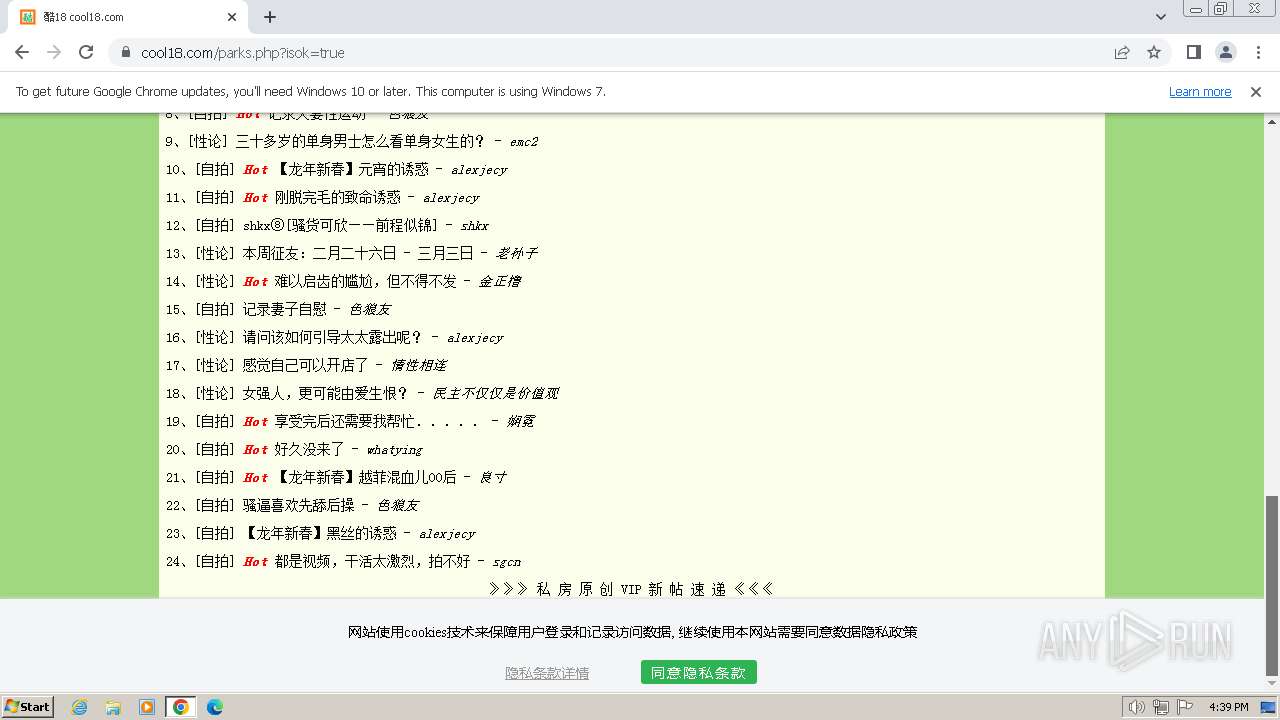Open post 18 女强人 link
The width and height of the screenshot is (1280, 720).
point(326,393)
